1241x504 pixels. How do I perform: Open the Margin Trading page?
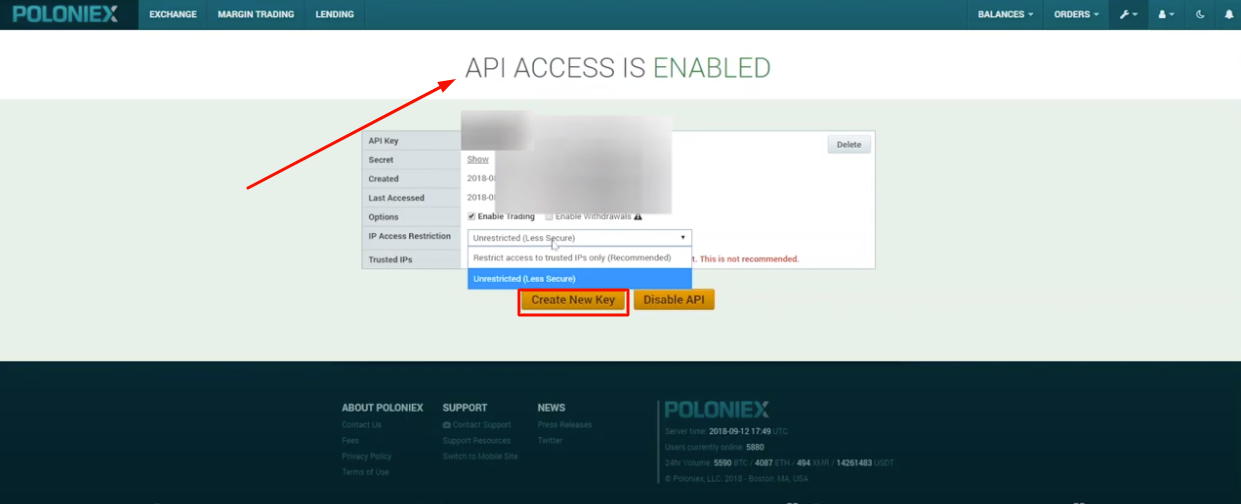coord(256,14)
